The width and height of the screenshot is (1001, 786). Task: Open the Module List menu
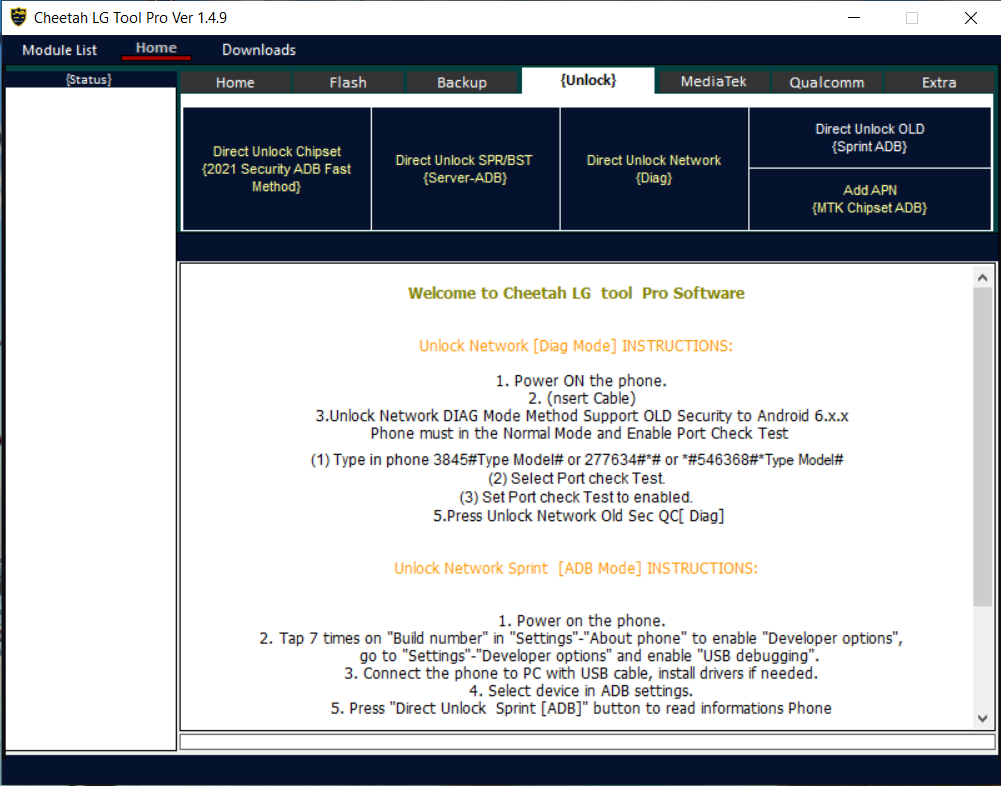pyautogui.click(x=58, y=49)
